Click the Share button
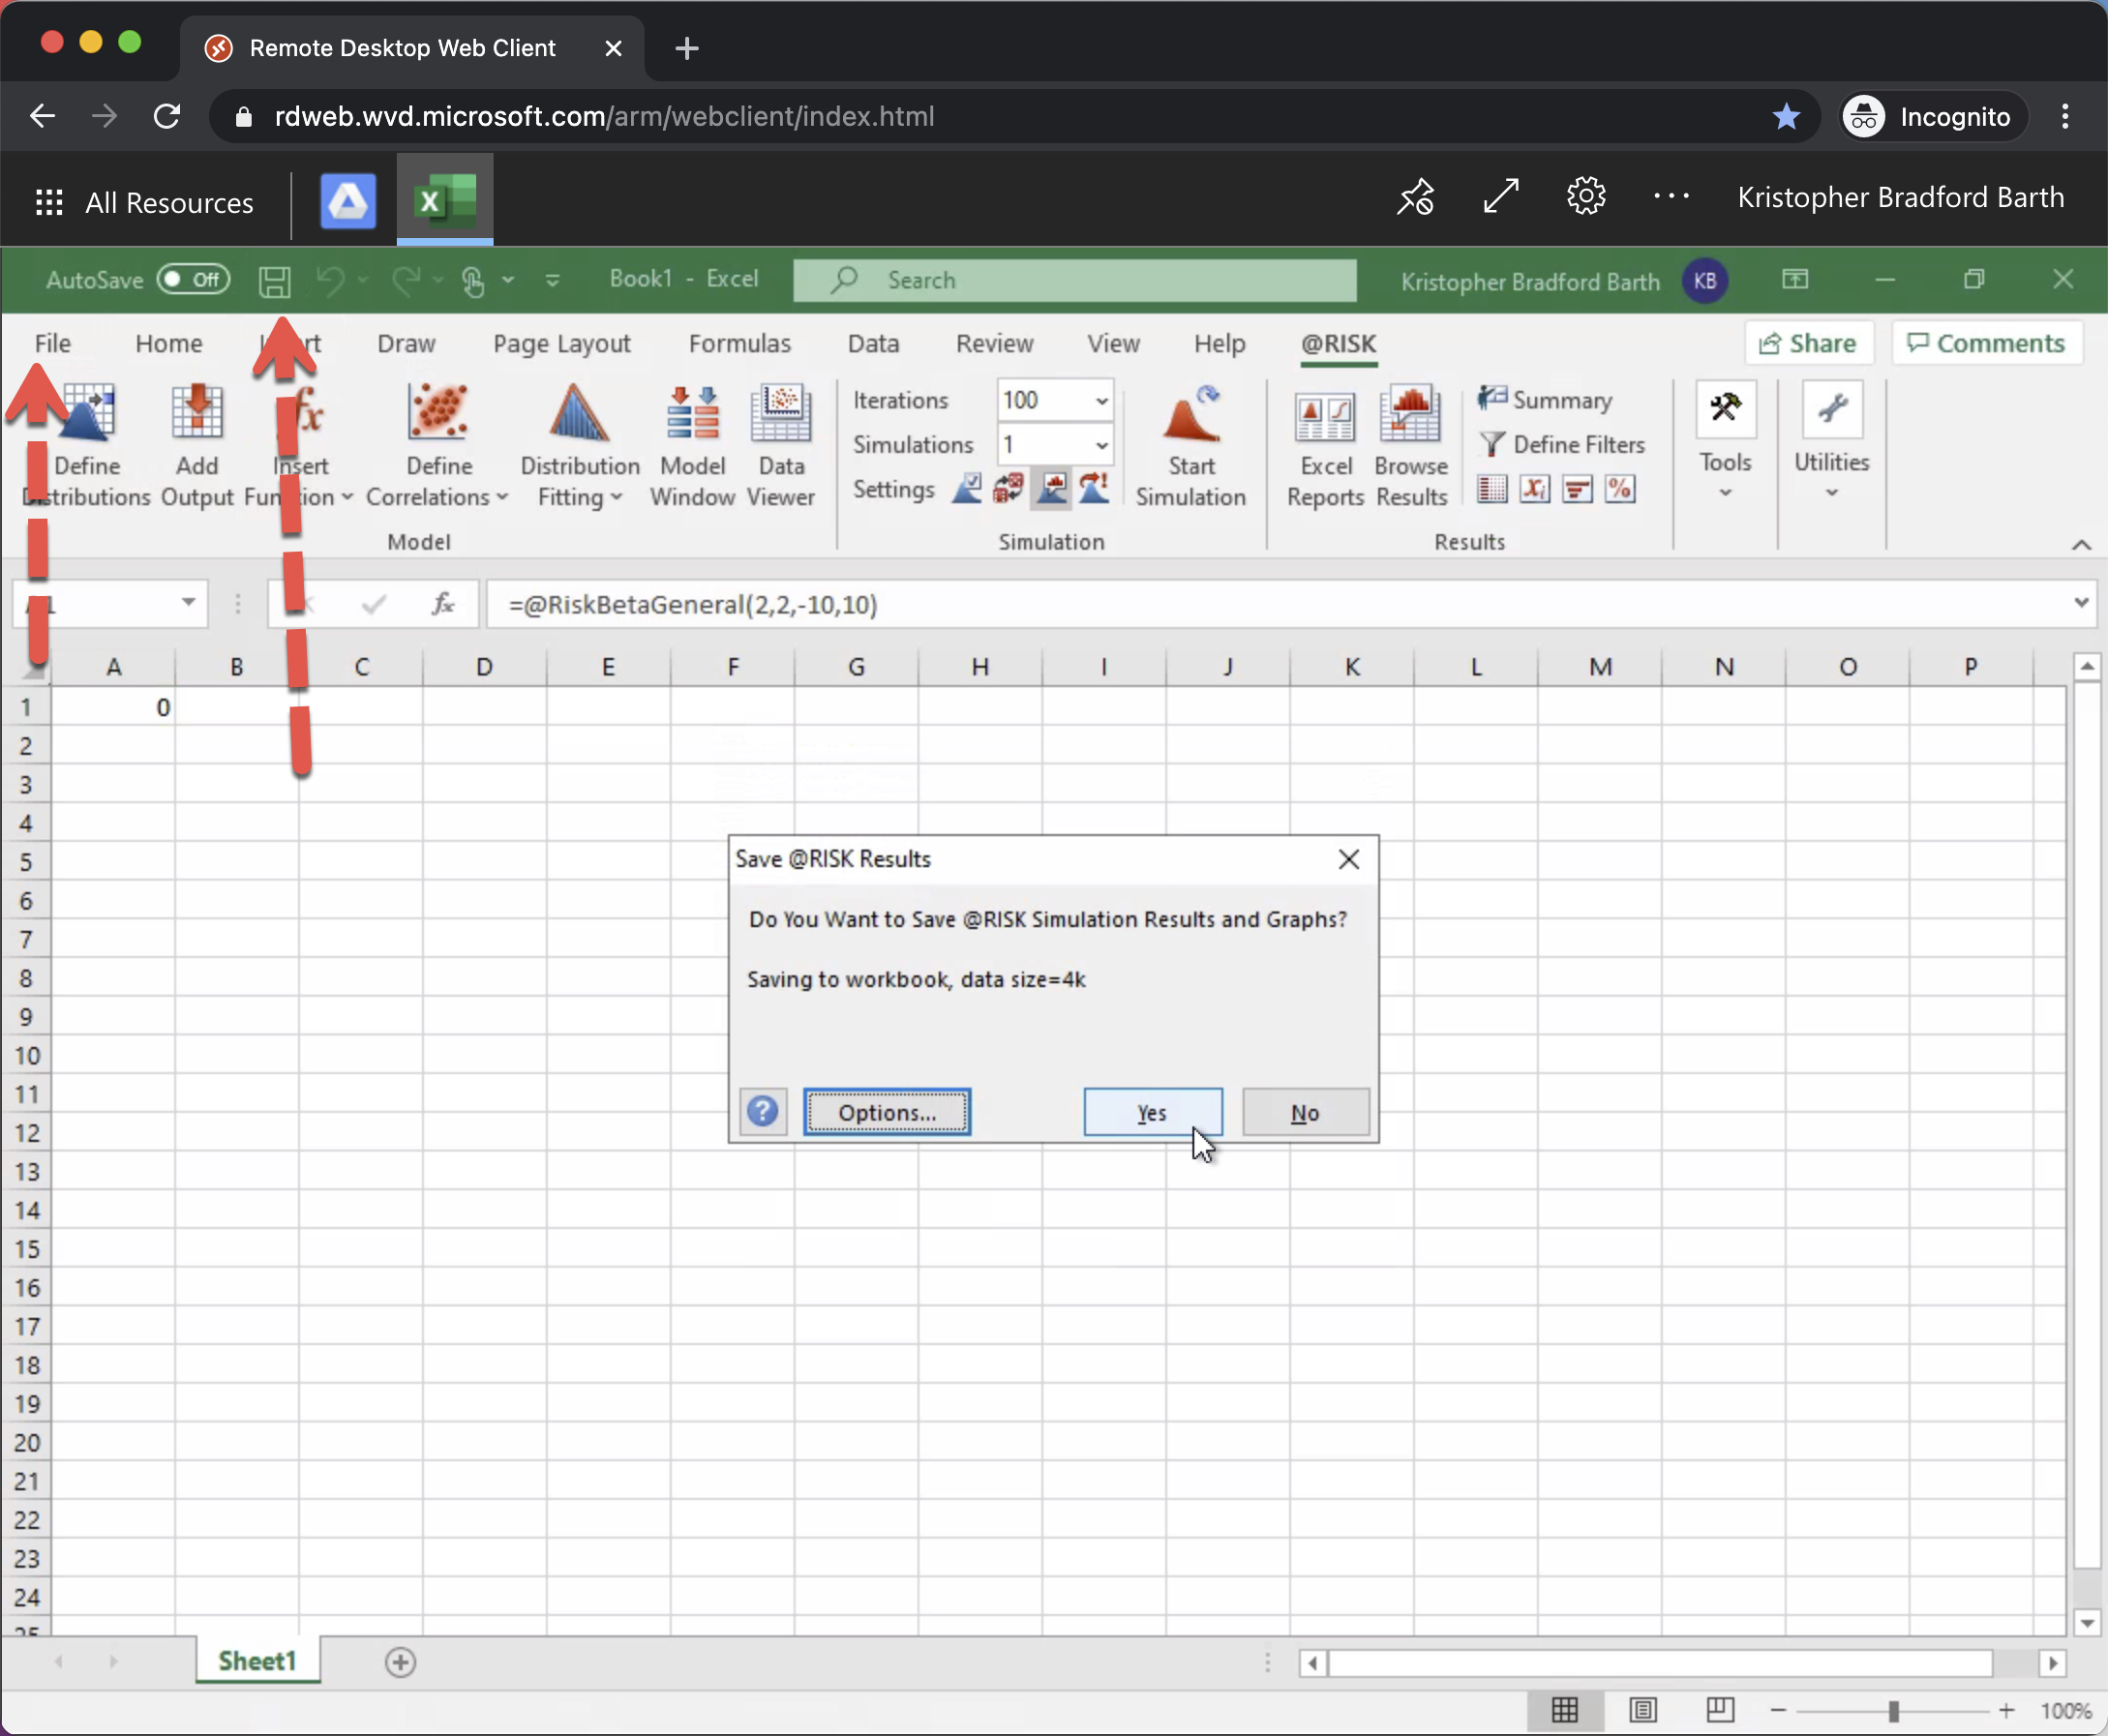Screen dimensions: 2108x1736 pos(1808,343)
